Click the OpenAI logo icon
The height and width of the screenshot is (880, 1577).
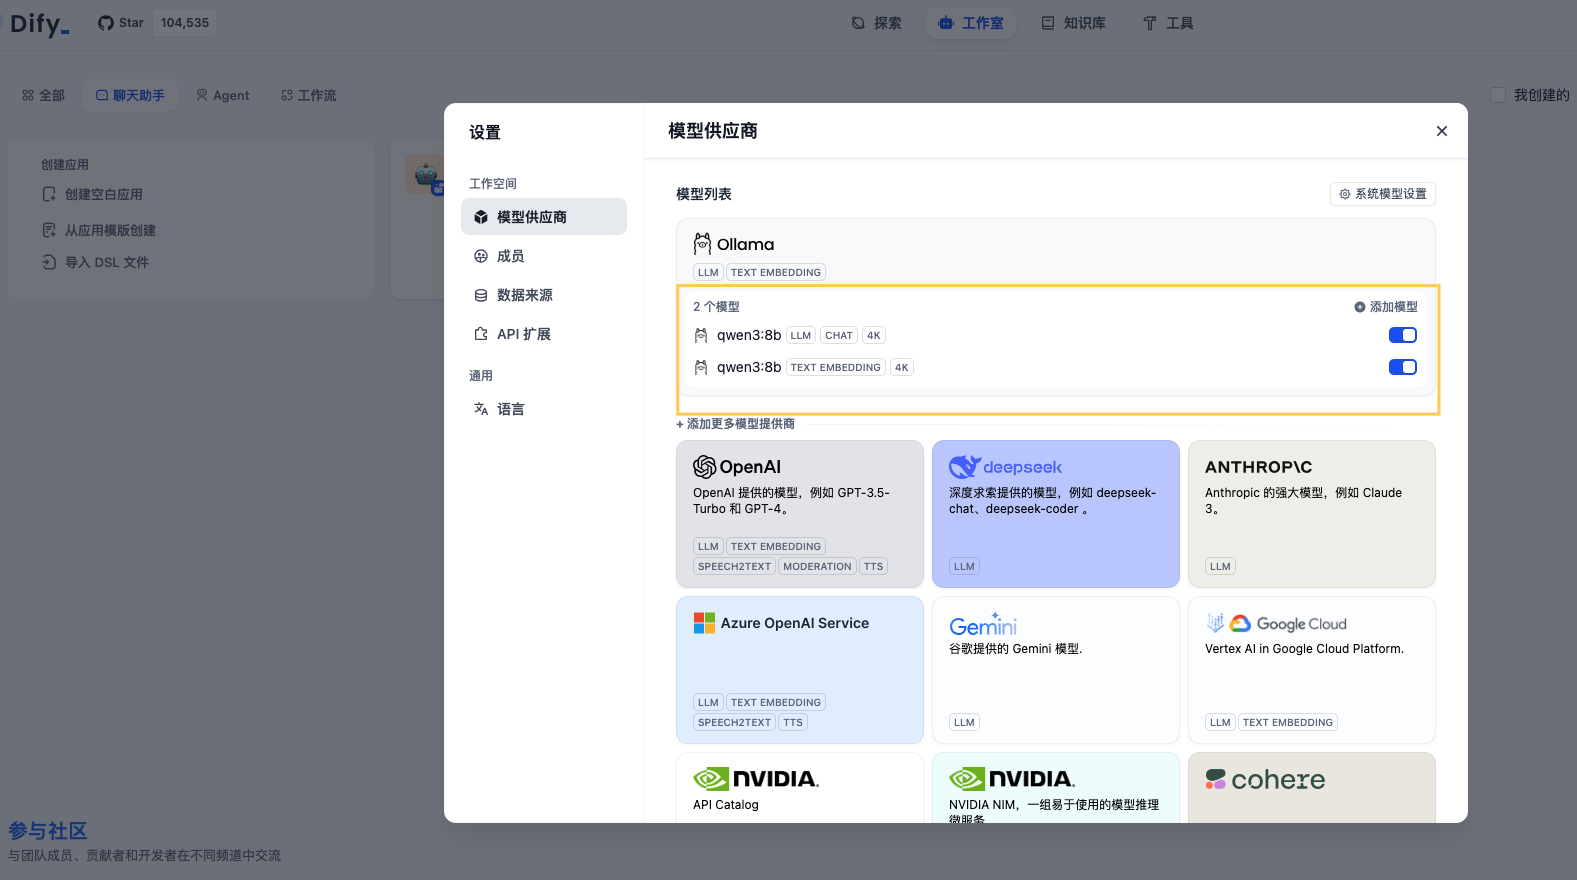705,467
